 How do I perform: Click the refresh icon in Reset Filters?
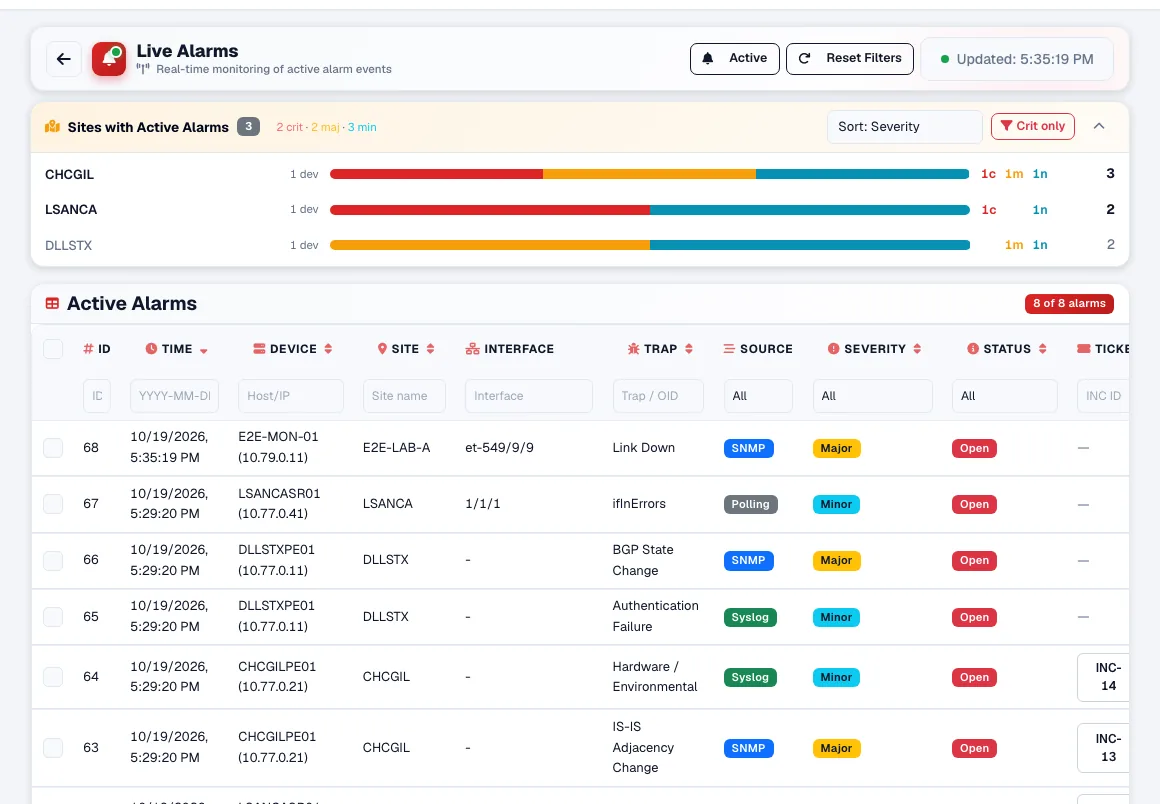[804, 58]
